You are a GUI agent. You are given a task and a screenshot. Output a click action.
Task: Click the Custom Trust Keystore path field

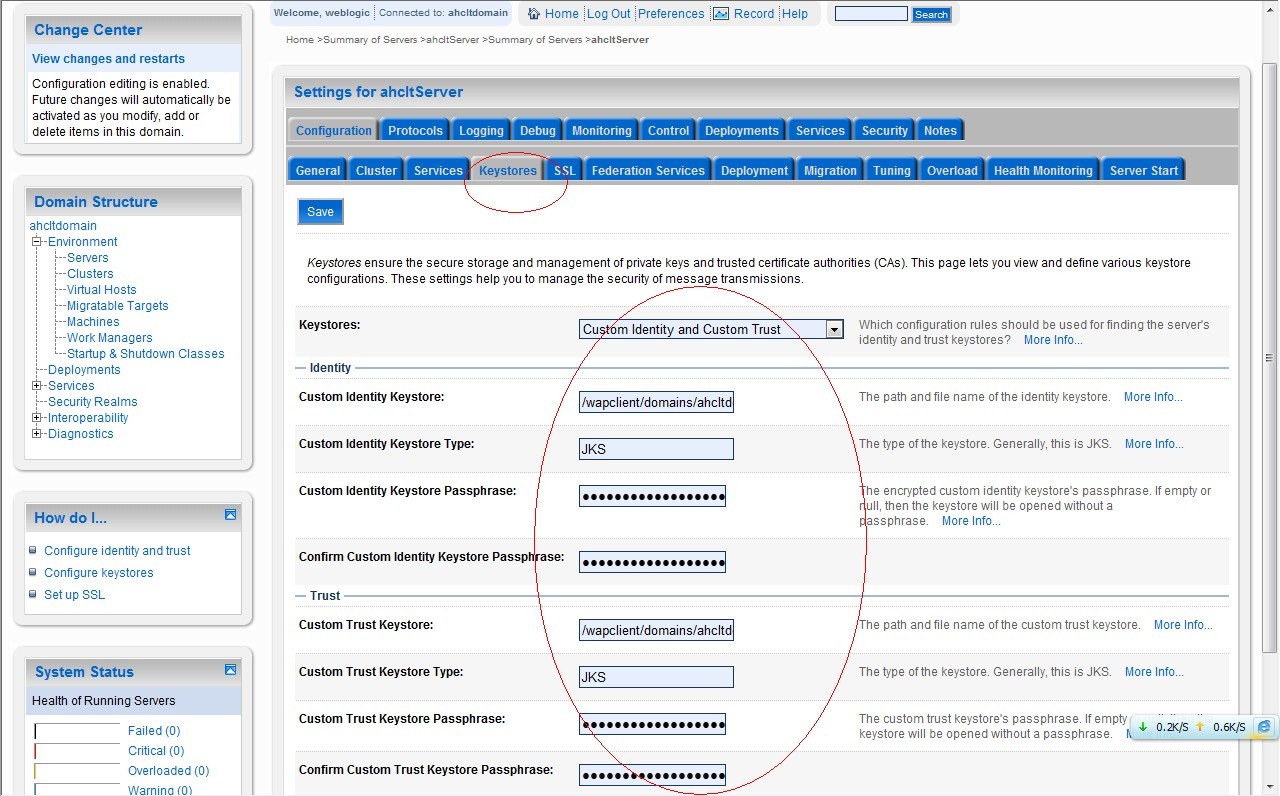click(656, 630)
